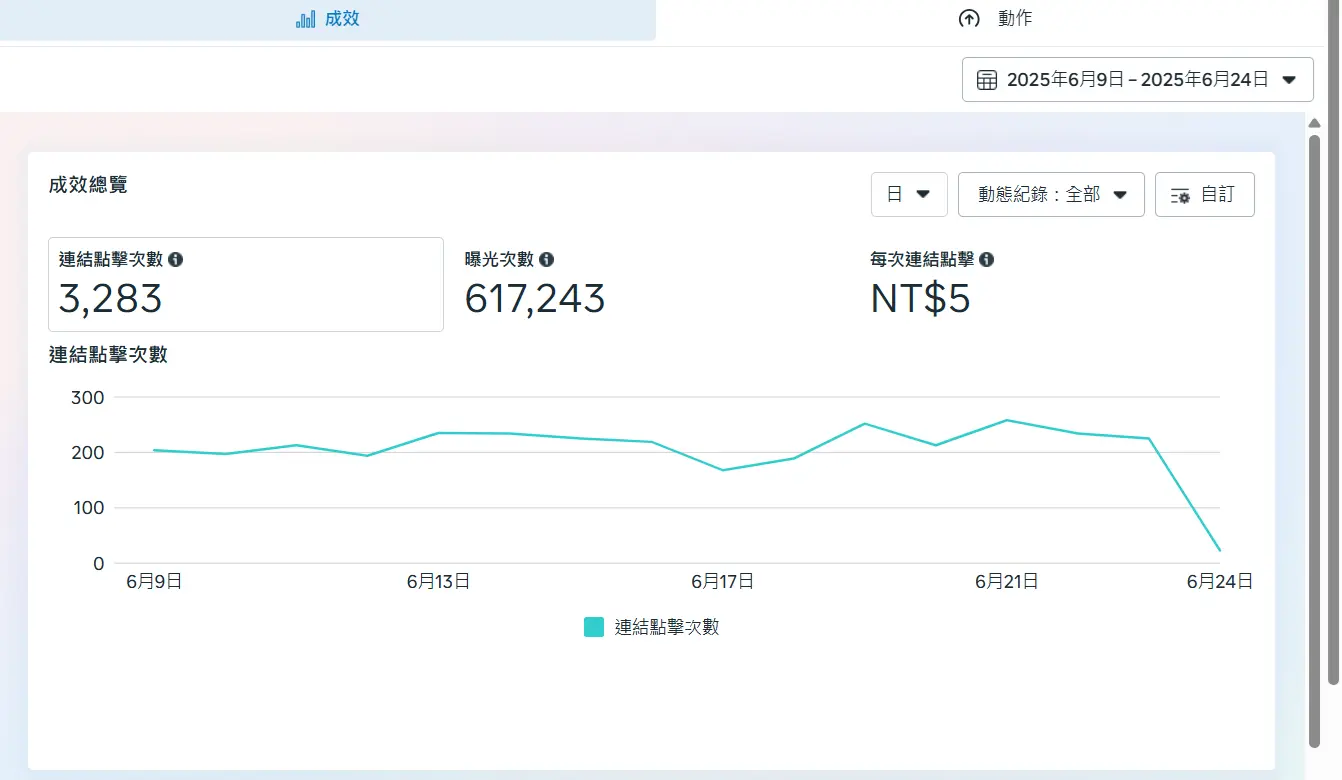1342x780 pixels.
Task: Click the scrollbar up arrow
Action: point(1315,122)
